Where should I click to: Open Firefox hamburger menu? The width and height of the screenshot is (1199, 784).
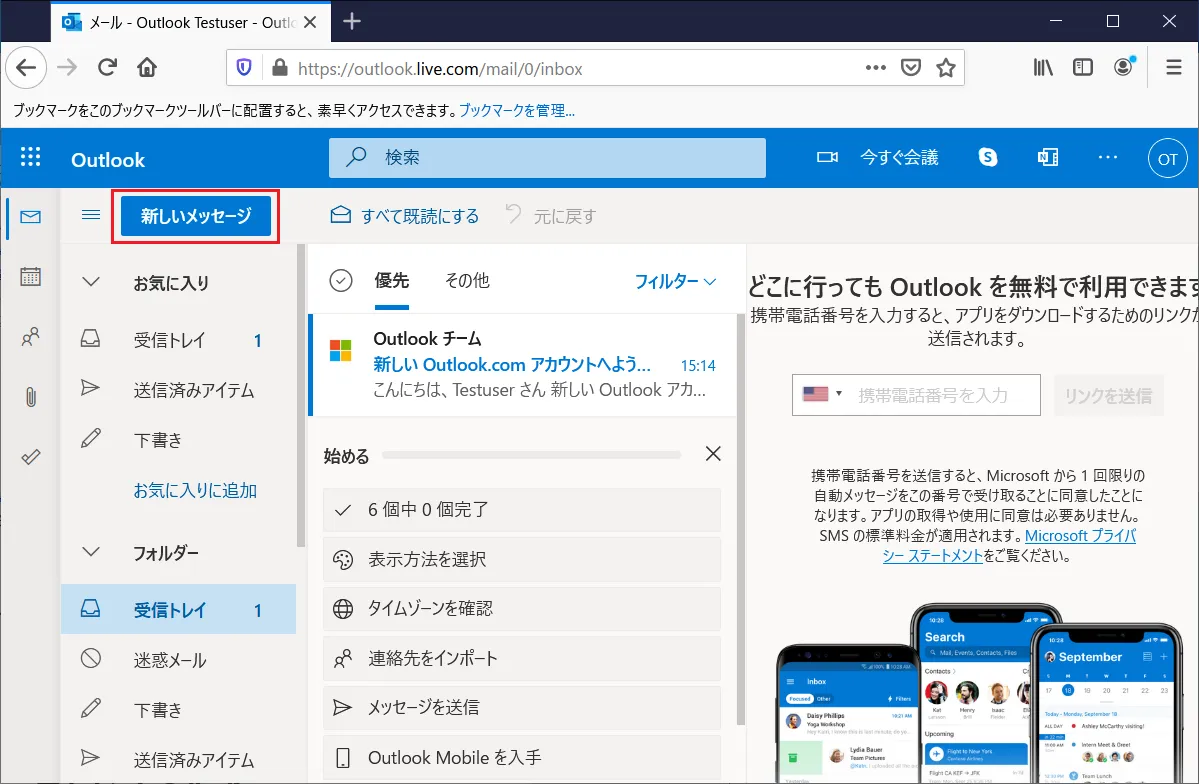[1174, 68]
